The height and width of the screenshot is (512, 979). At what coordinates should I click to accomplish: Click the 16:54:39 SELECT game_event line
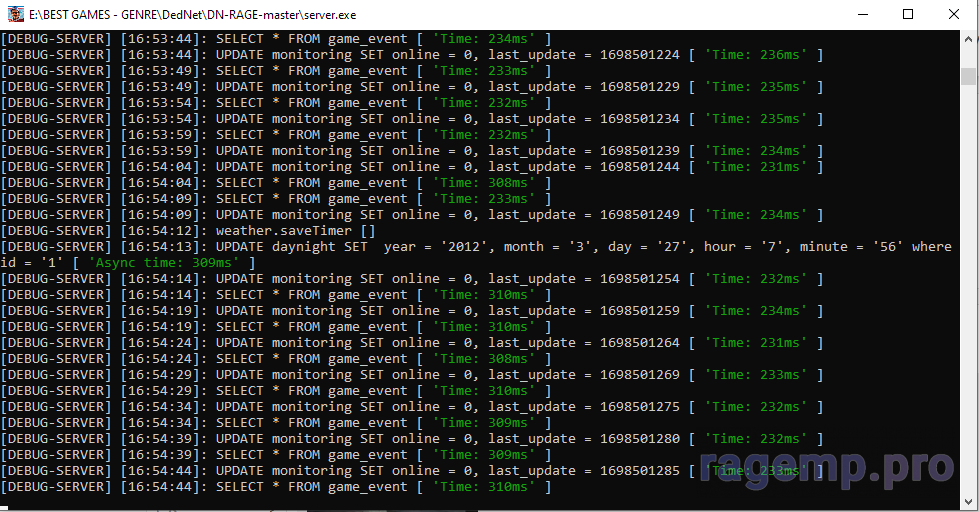(276, 455)
